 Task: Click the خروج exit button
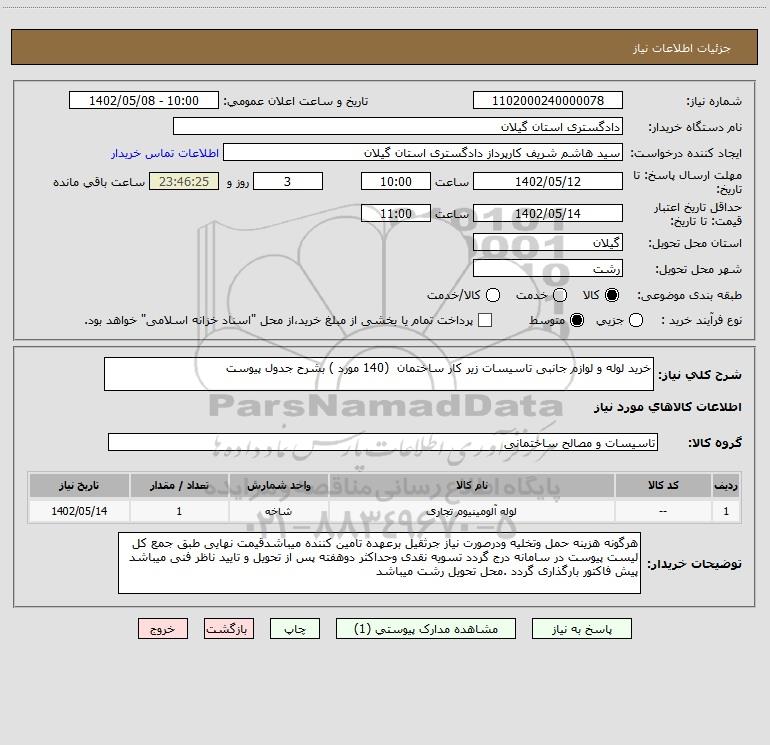163,629
